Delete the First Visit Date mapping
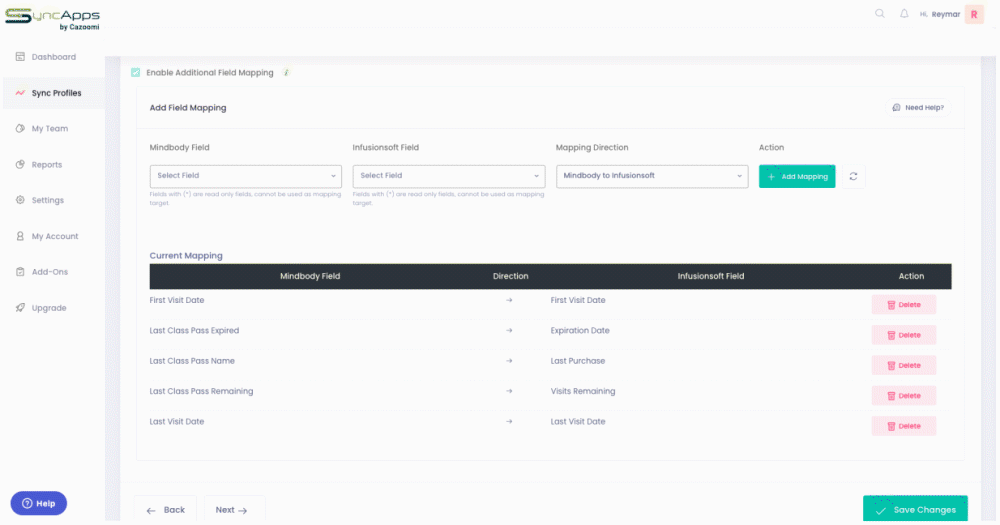This screenshot has width=1000, height=525. [x=904, y=305]
